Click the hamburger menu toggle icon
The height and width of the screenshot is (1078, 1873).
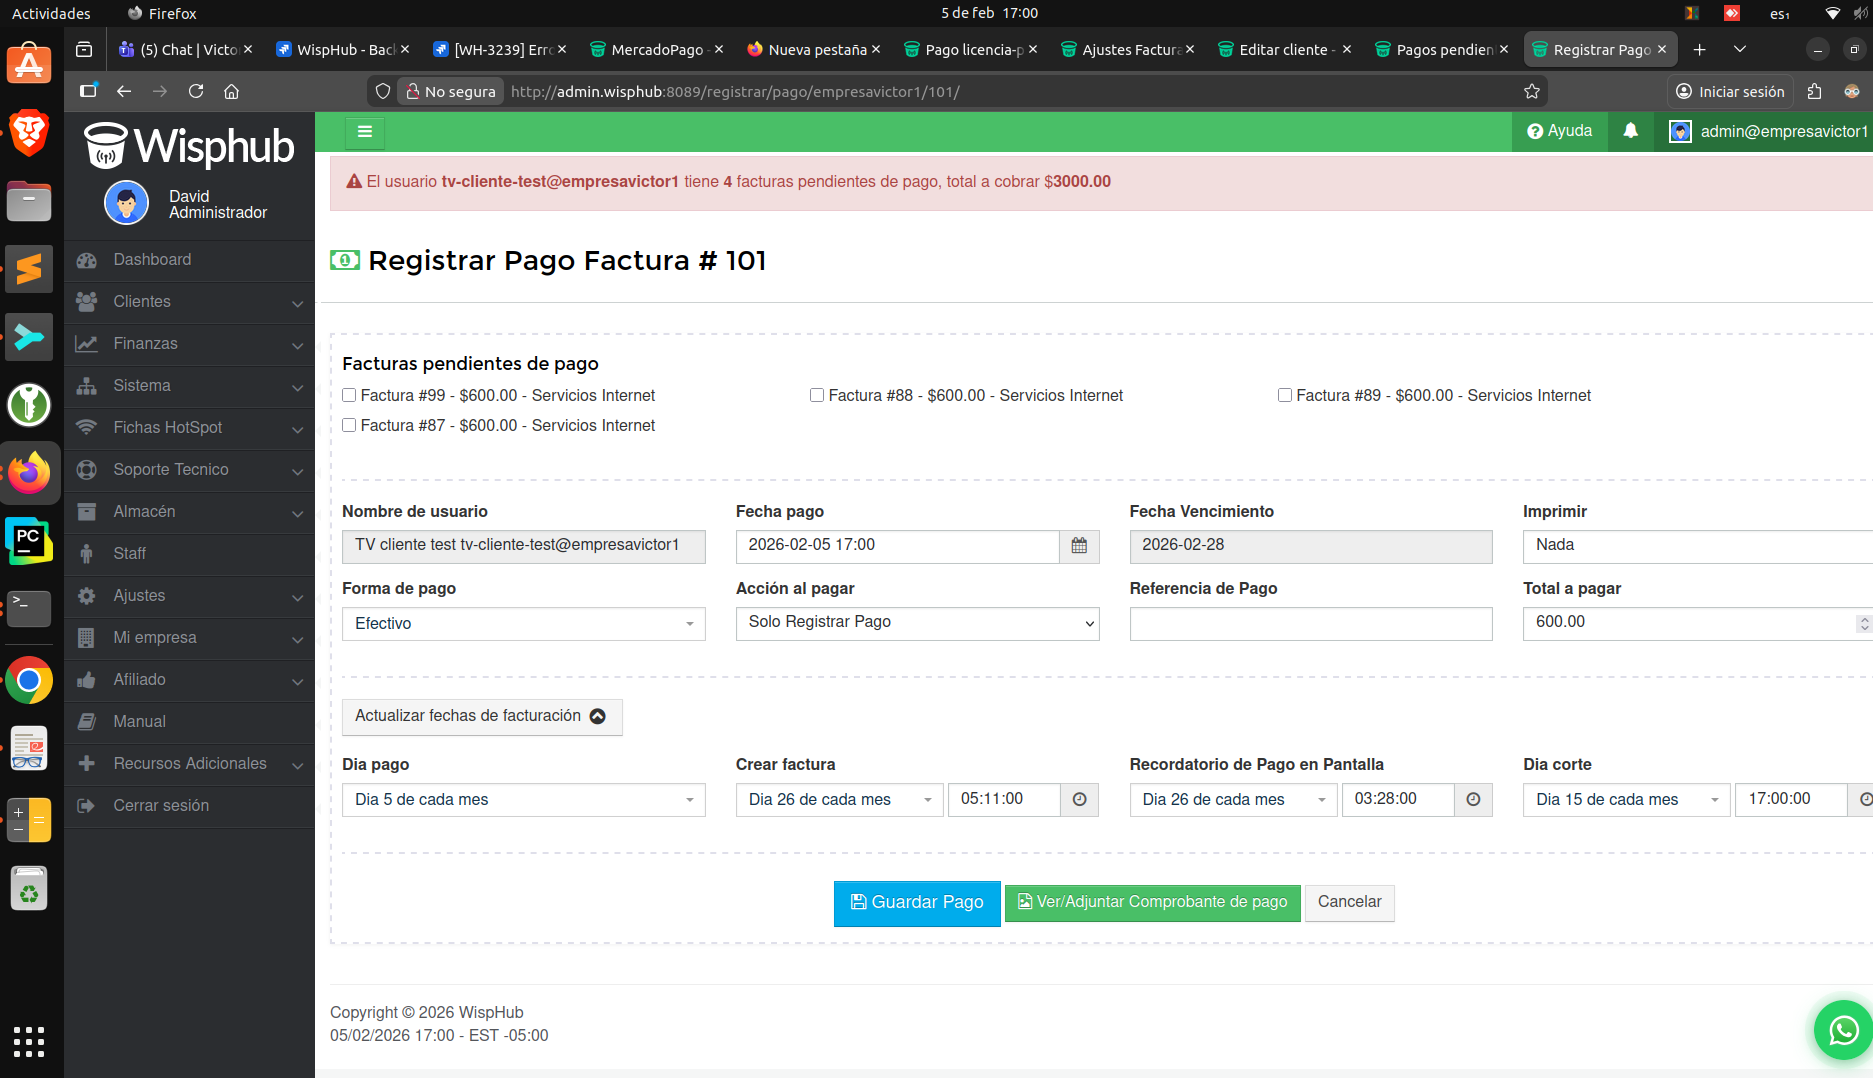[x=365, y=132]
